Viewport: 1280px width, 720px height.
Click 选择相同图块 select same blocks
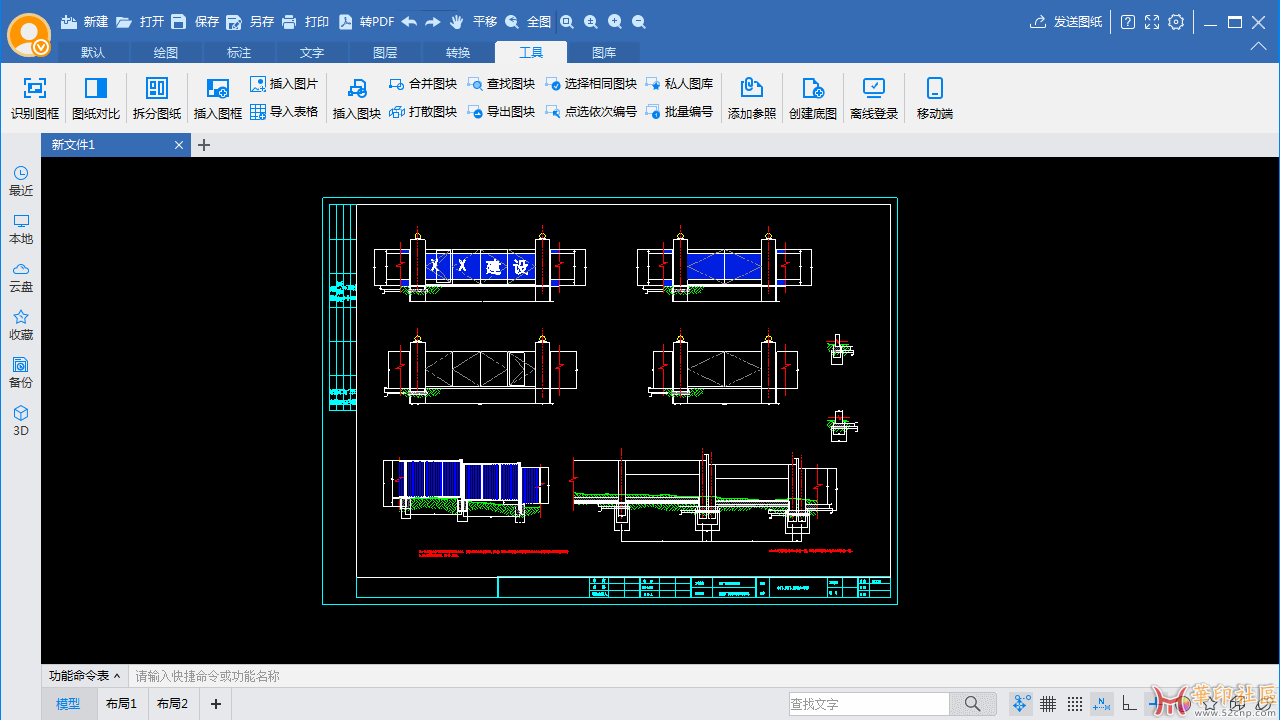pos(591,84)
